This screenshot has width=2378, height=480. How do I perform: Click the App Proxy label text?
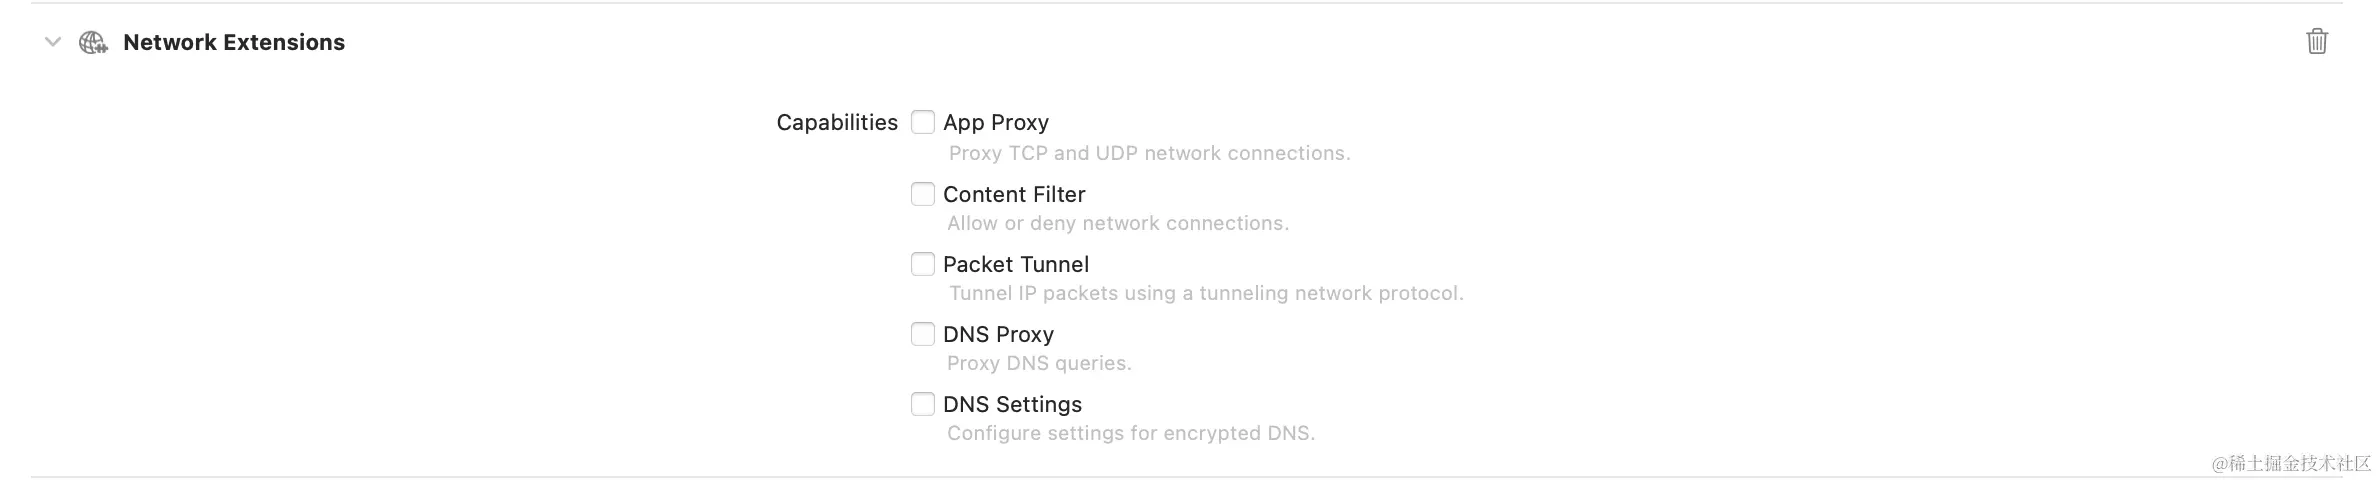[996, 122]
